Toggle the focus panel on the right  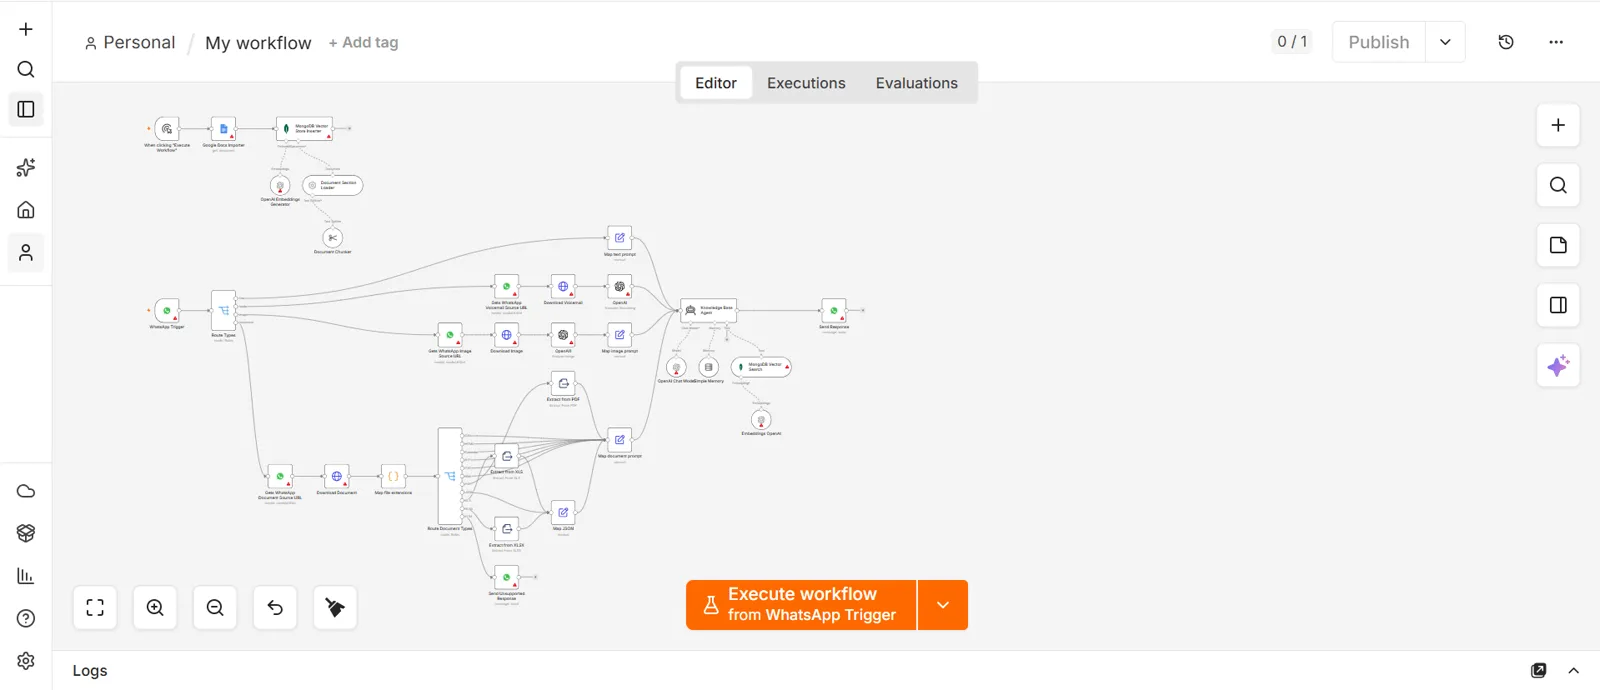click(1558, 305)
